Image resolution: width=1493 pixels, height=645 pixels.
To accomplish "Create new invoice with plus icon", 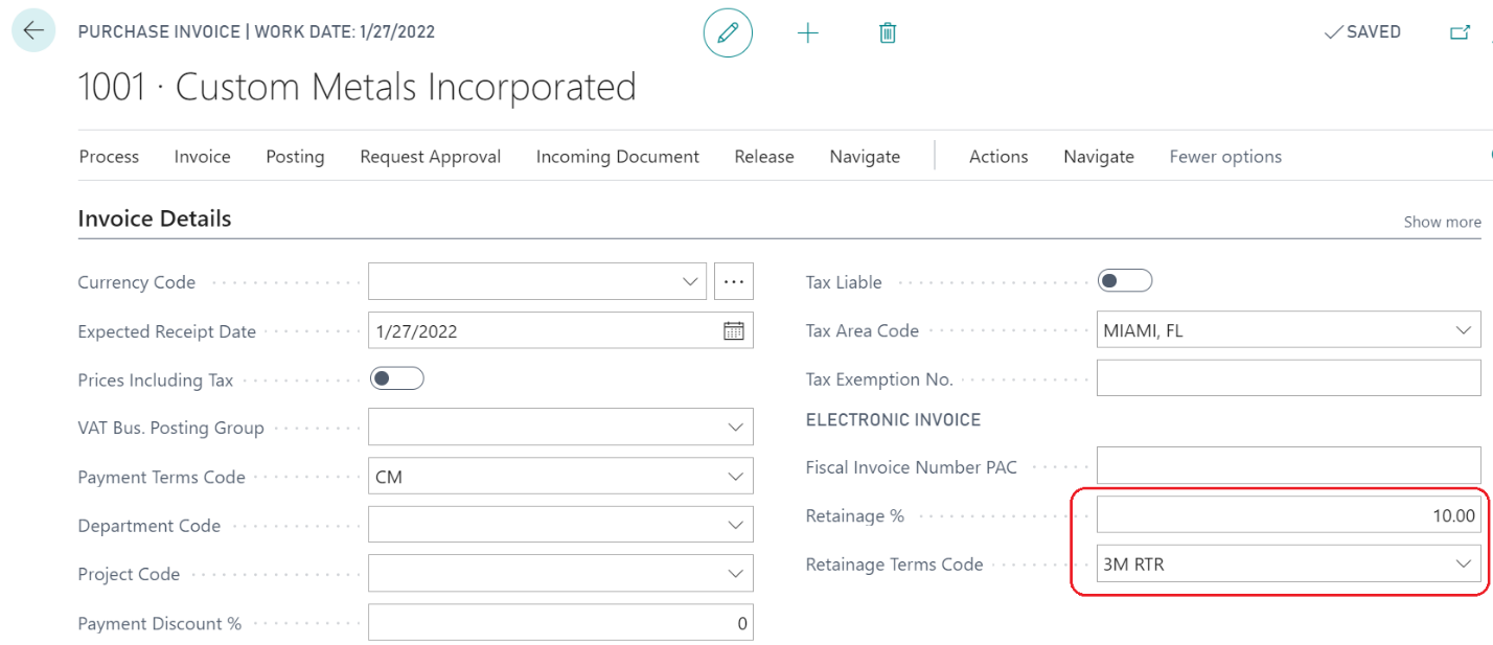I will 808,33.
